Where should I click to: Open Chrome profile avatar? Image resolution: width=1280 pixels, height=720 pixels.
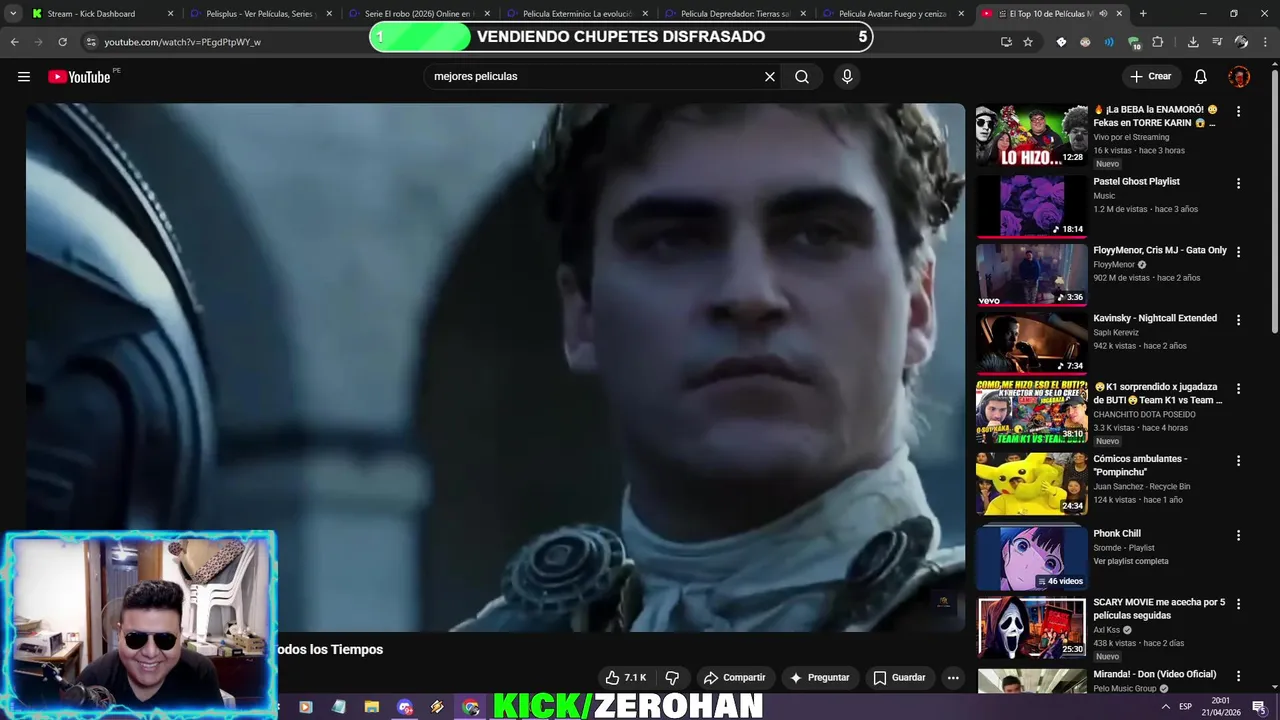[1241, 42]
